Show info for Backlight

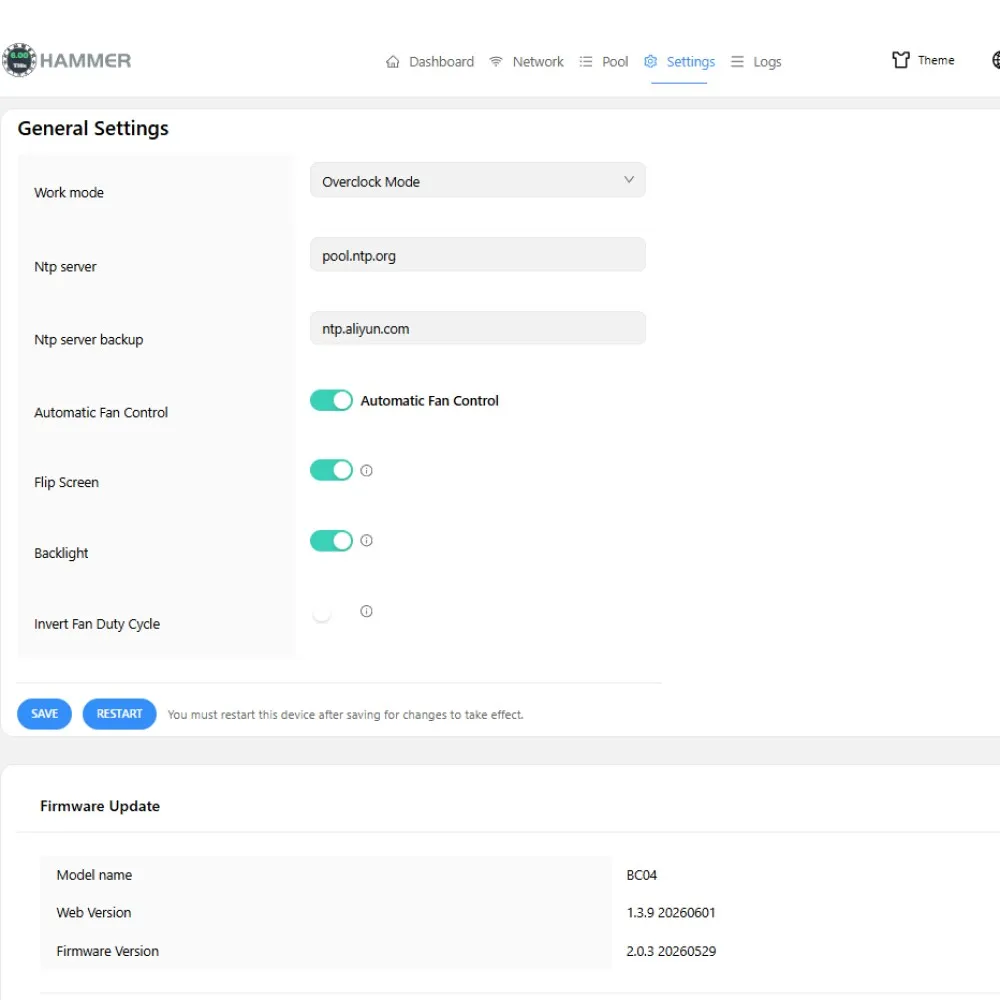[x=366, y=540]
